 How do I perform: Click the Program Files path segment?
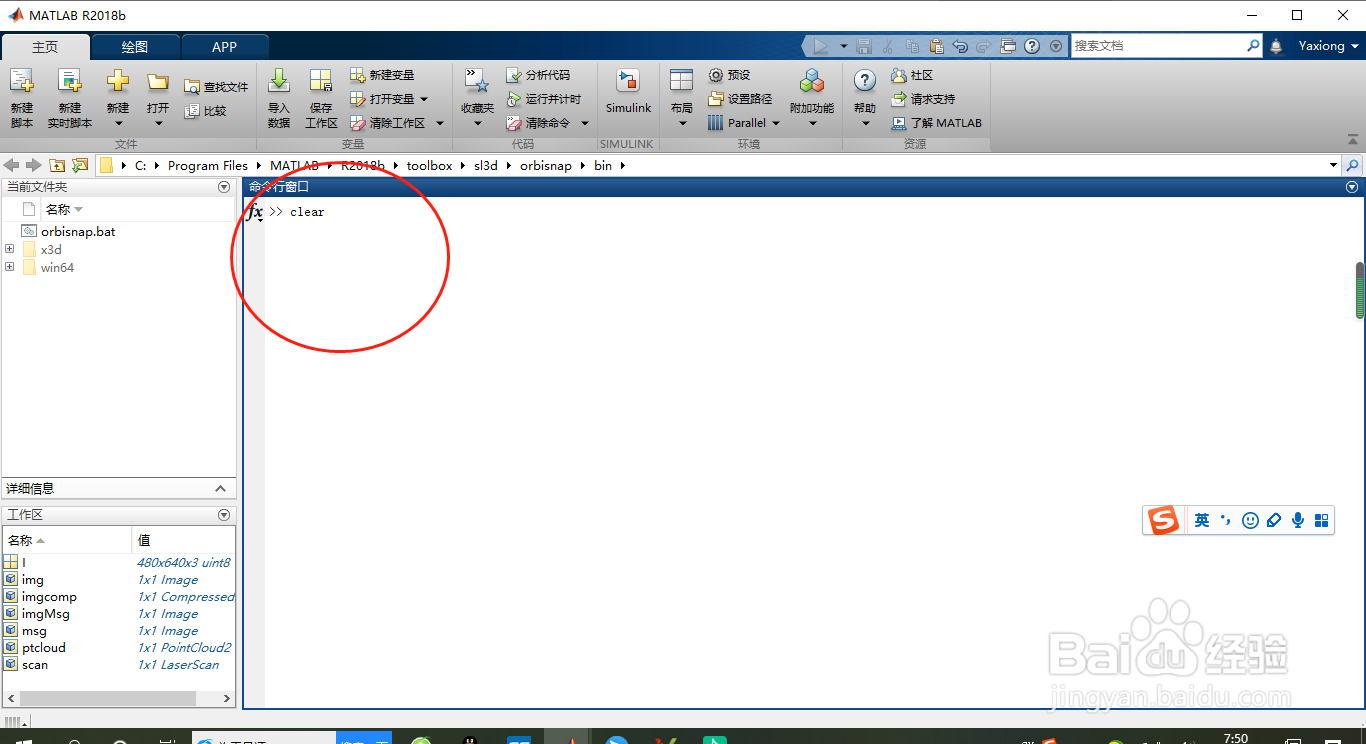coord(208,166)
